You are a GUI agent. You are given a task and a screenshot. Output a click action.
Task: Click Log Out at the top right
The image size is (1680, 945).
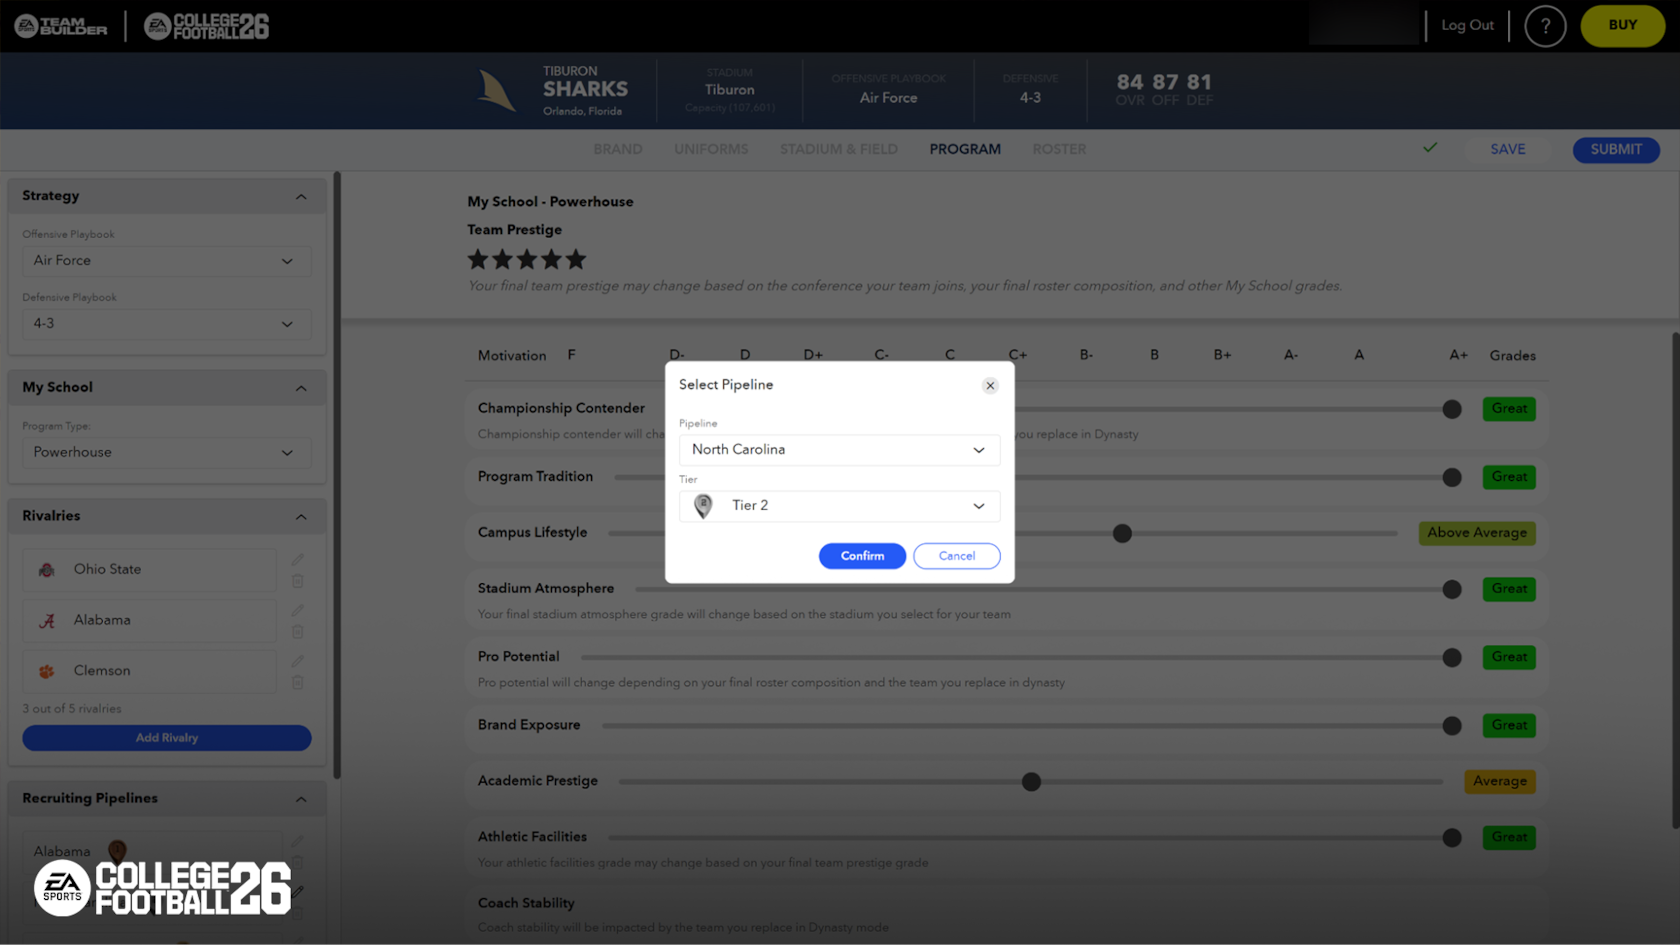1467,26
